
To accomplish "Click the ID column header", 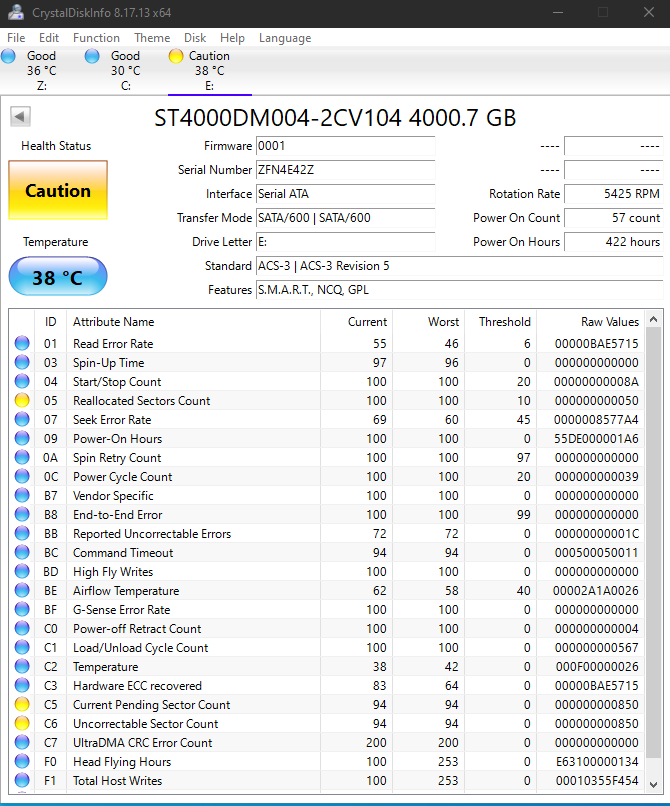I will pyautogui.click(x=50, y=322).
